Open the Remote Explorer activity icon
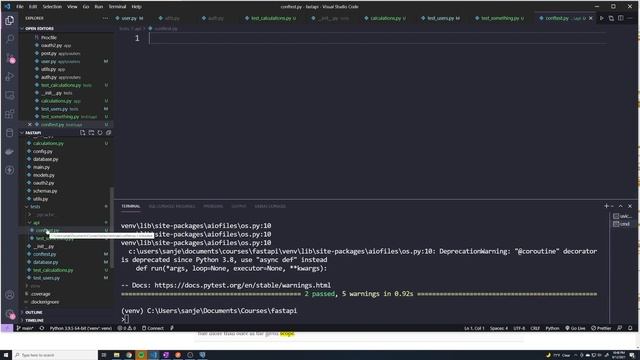Viewport: 640px width, 360px height. tap(9, 95)
